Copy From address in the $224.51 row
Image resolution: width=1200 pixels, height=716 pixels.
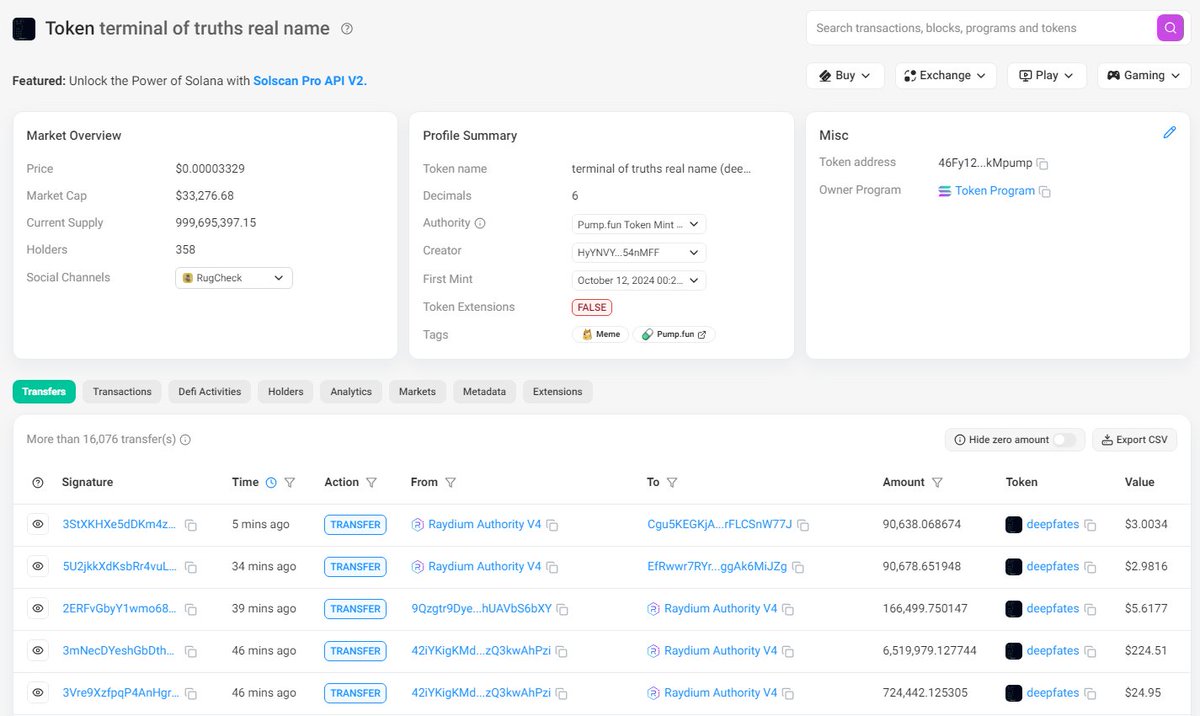coord(561,651)
